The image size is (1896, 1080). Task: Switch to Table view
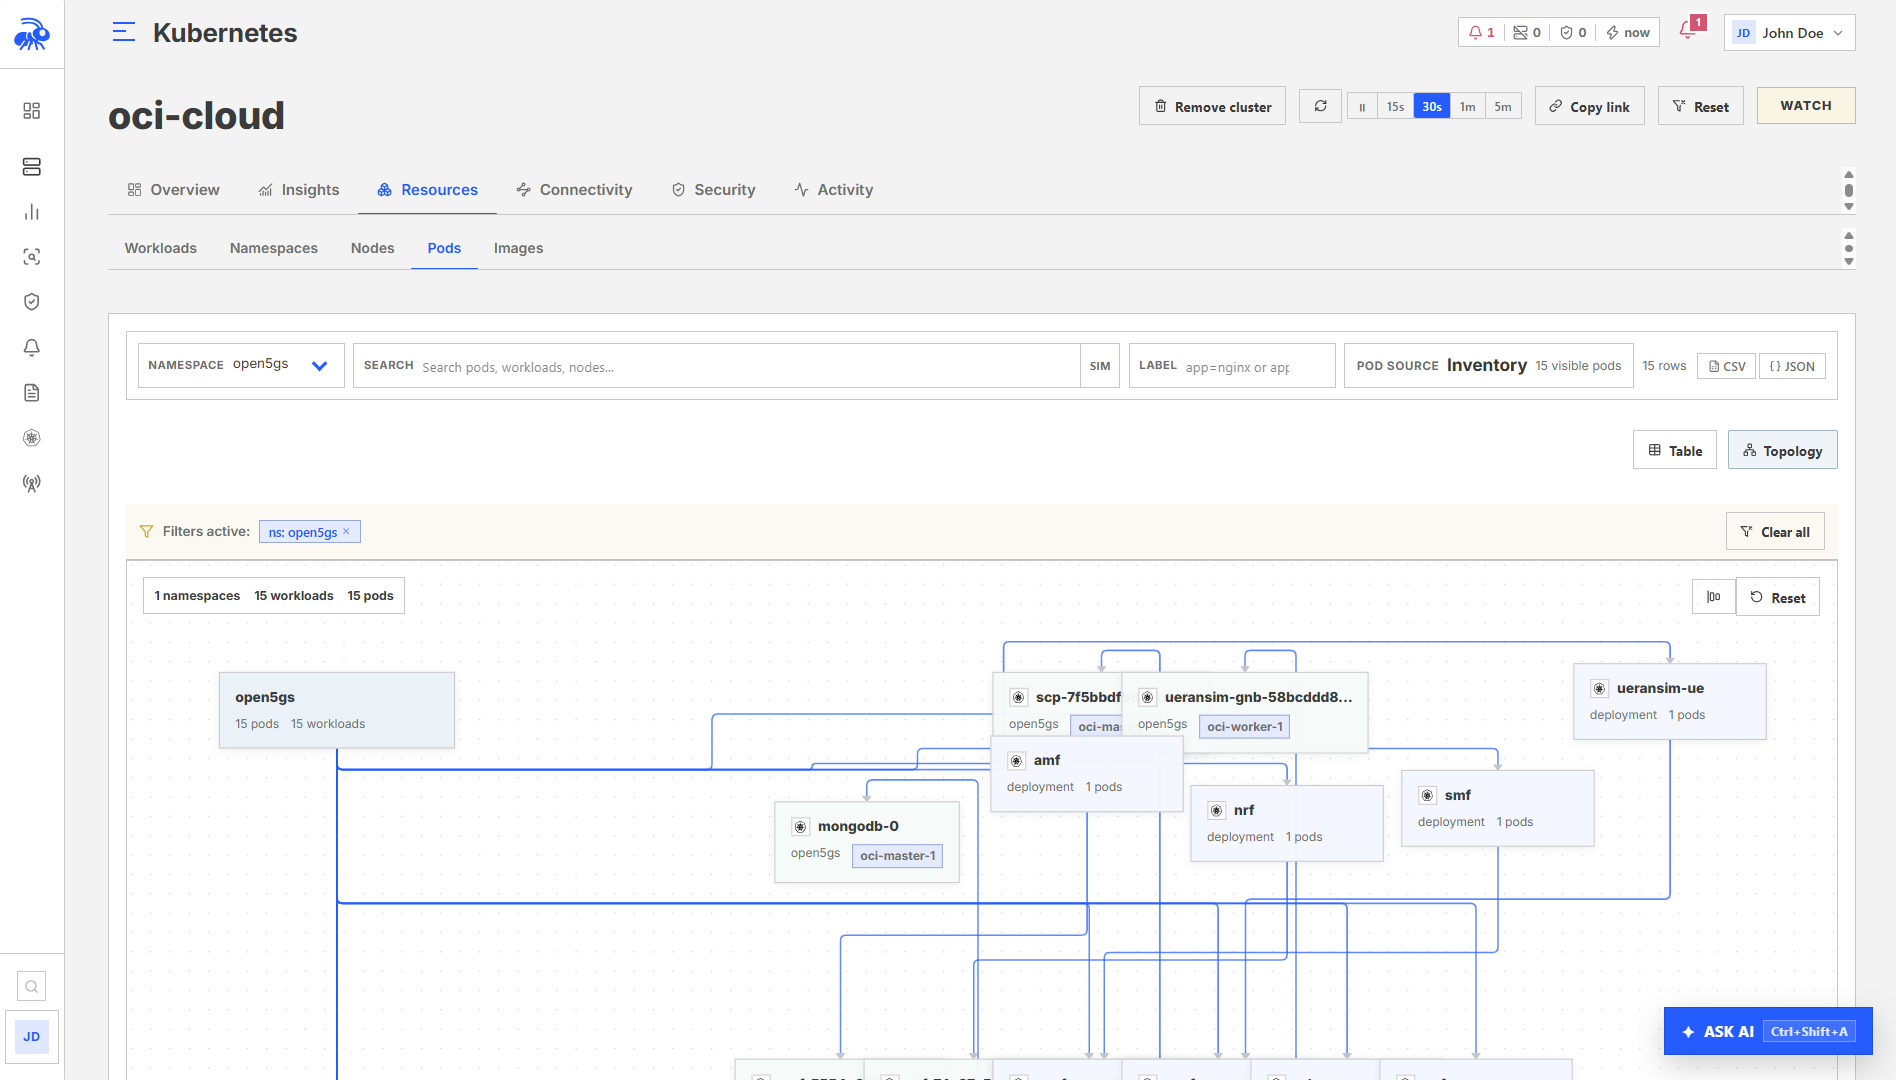click(x=1675, y=450)
